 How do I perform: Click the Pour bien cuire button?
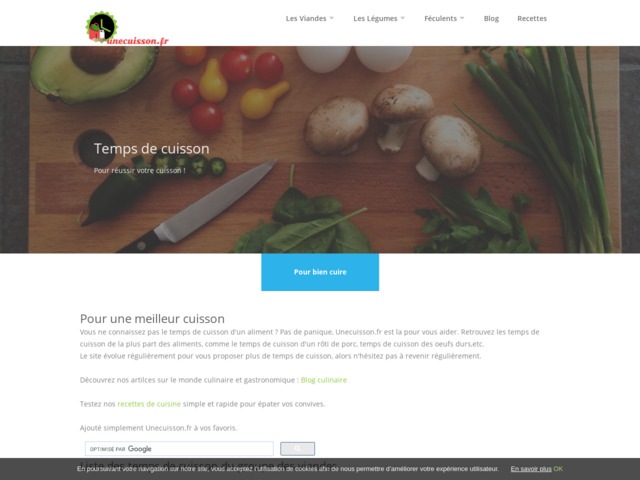point(320,272)
